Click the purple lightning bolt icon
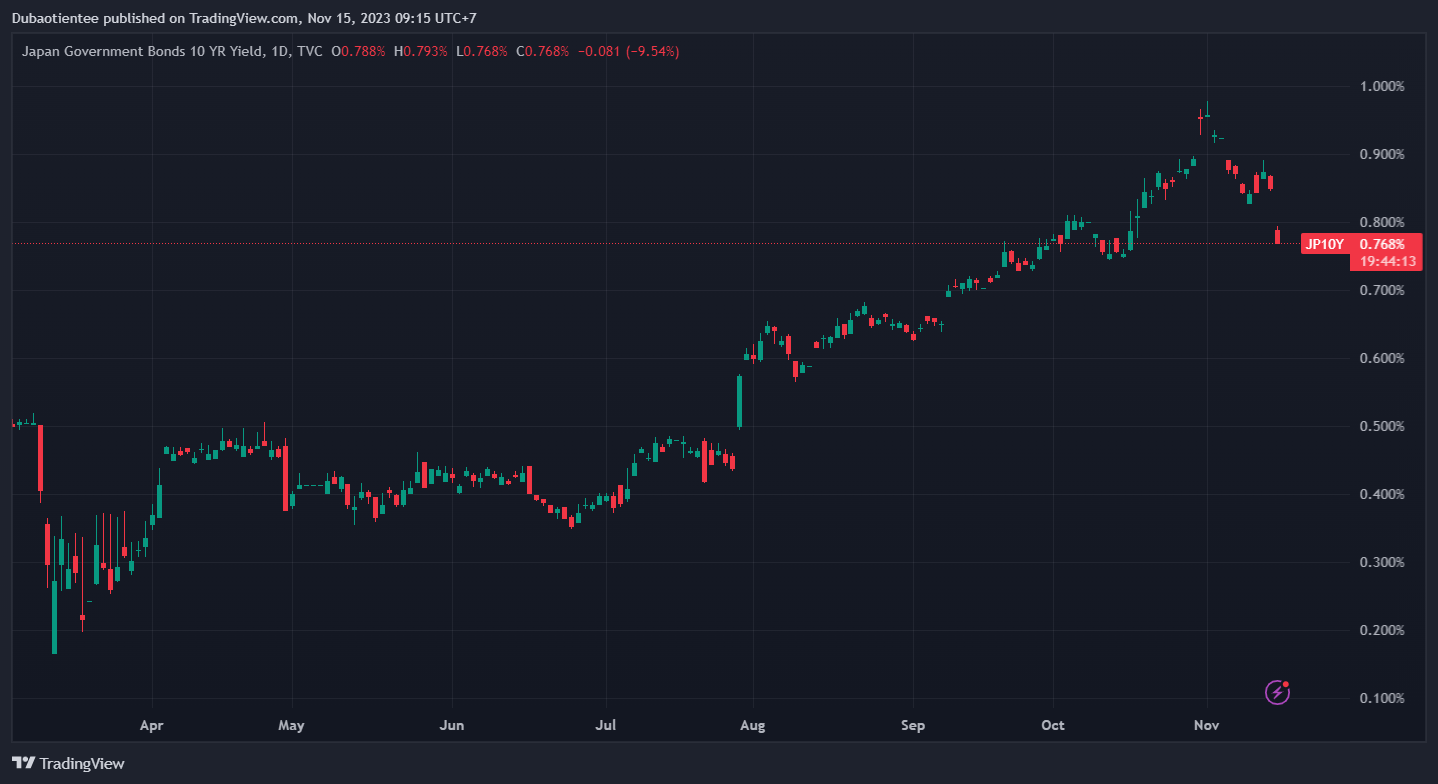 1277,691
